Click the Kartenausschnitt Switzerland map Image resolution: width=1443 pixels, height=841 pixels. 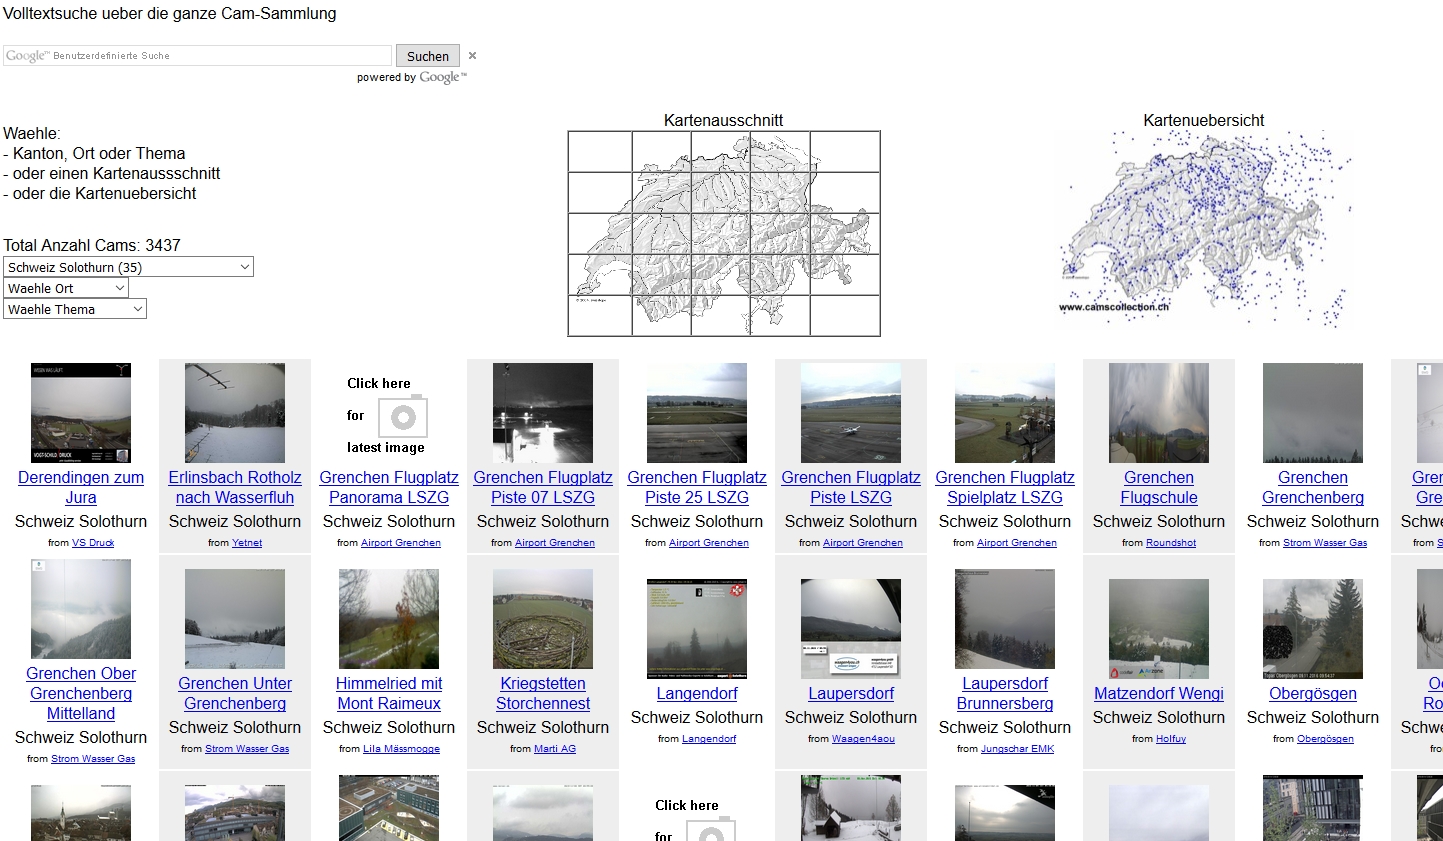[x=724, y=233]
